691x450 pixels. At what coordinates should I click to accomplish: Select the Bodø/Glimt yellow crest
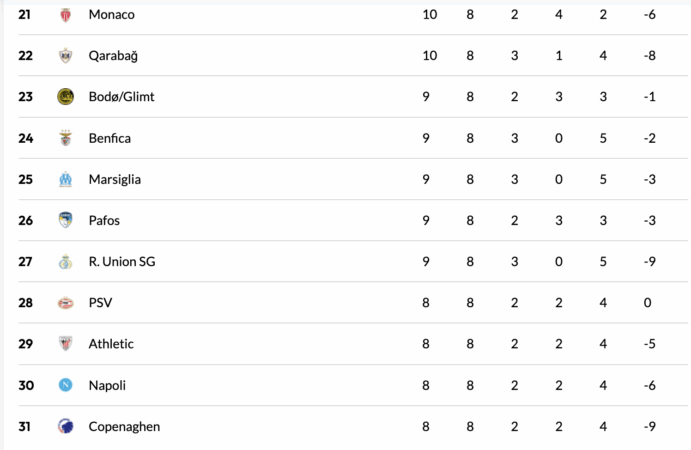click(x=66, y=97)
